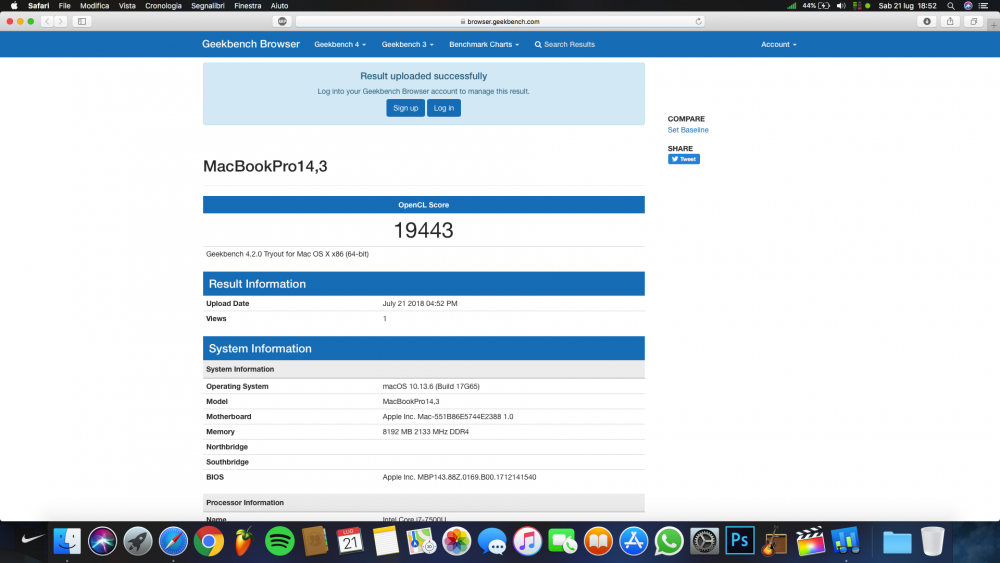Open the Safari menu
The image size is (1000, 563).
(x=38, y=6)
